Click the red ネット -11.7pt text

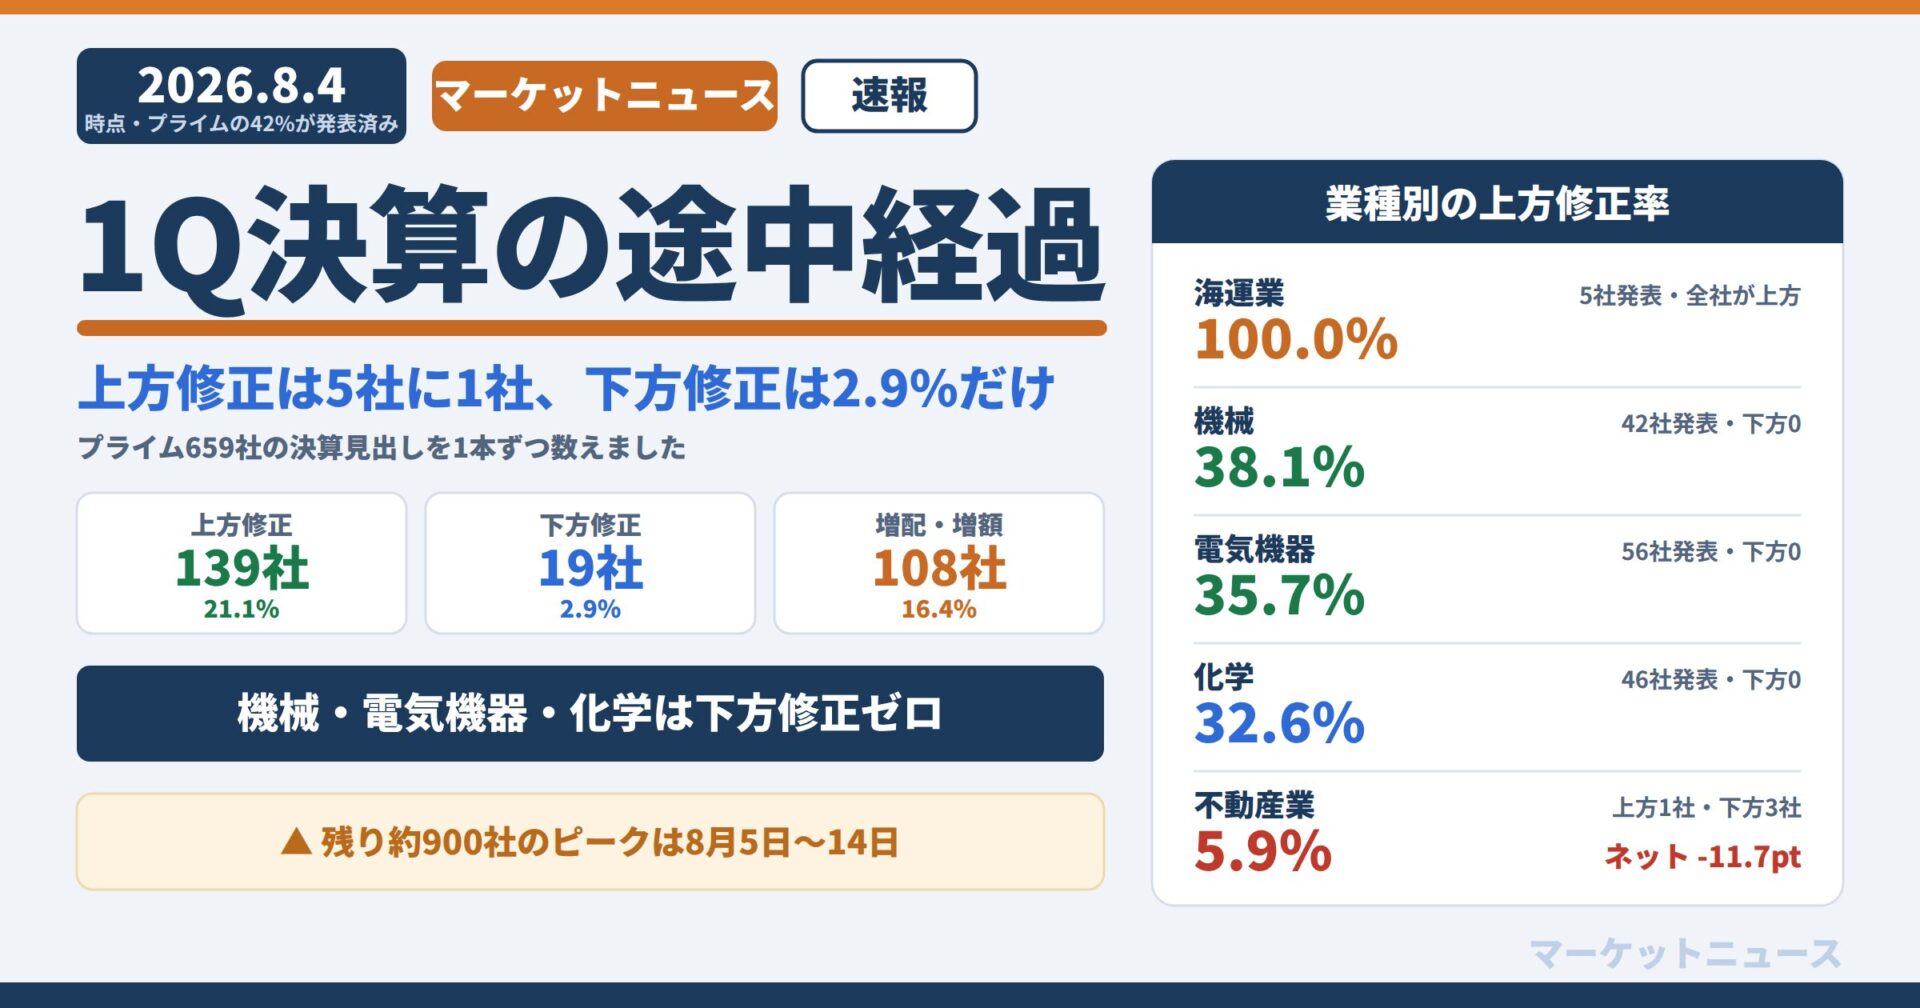[1703, 857]
